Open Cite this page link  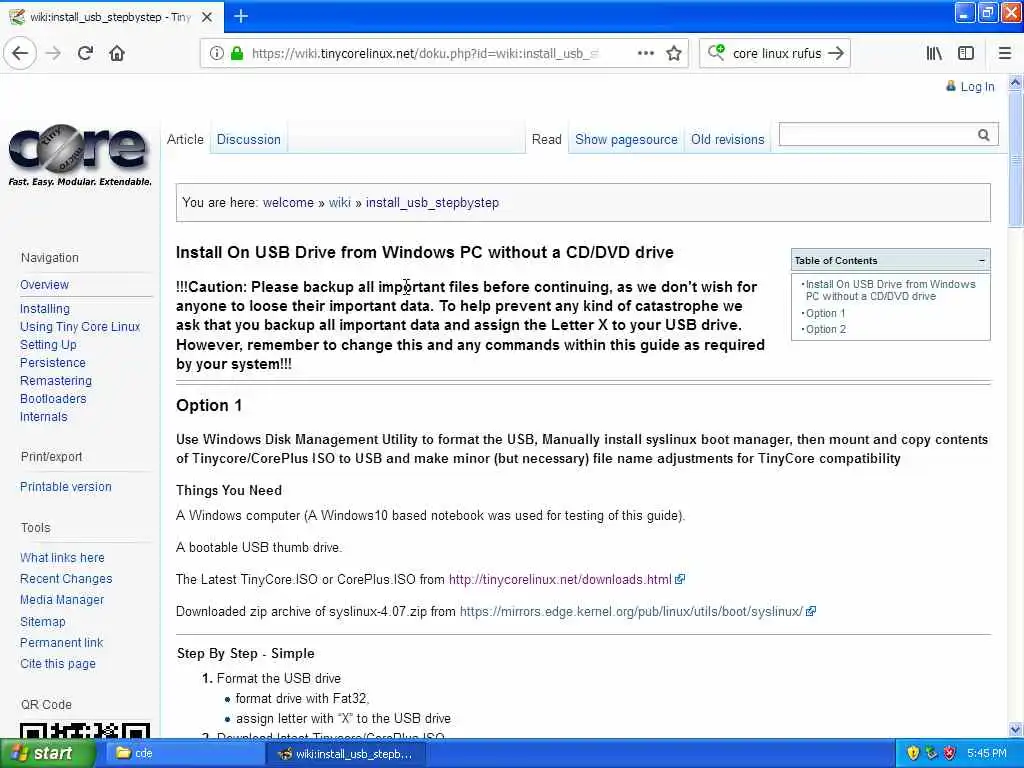click(x=57, y=664)
